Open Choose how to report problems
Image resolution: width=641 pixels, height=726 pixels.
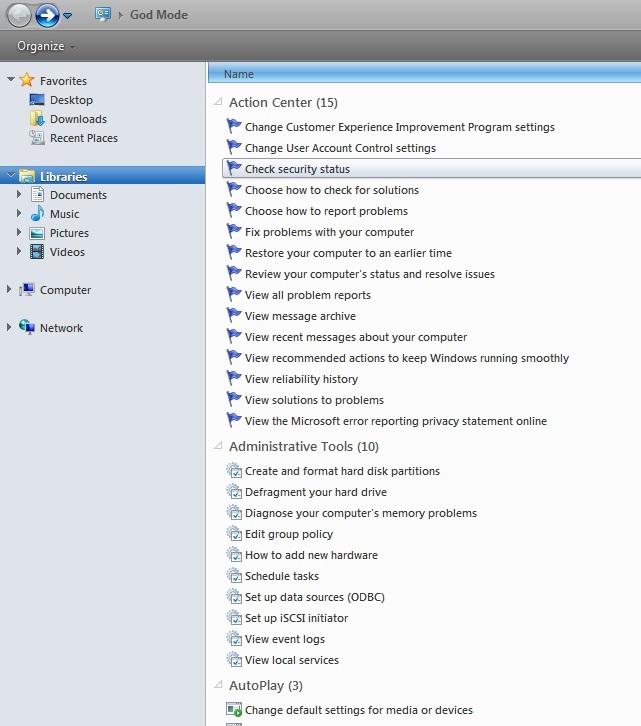(326, 211)
